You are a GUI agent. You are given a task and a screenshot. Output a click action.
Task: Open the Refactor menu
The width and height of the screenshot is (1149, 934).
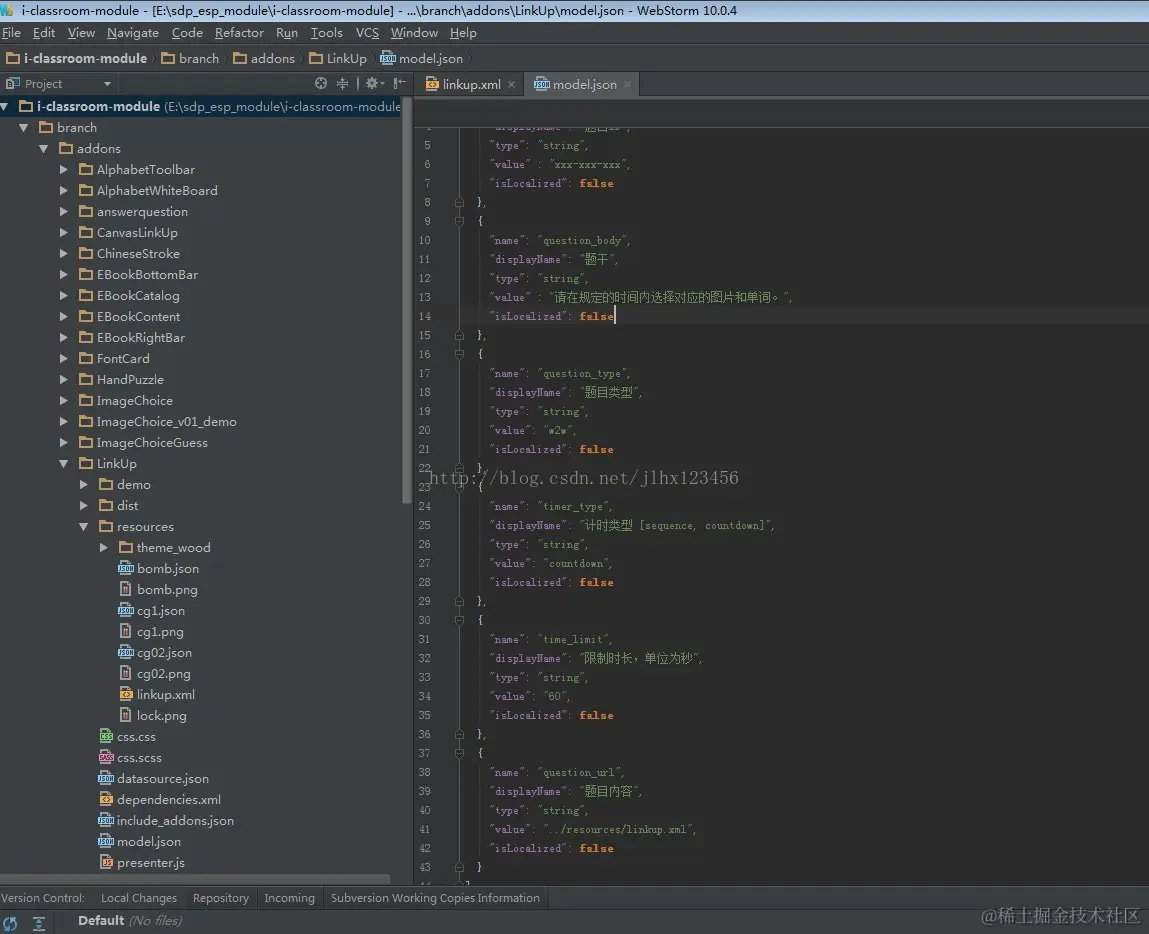point(239,33)
